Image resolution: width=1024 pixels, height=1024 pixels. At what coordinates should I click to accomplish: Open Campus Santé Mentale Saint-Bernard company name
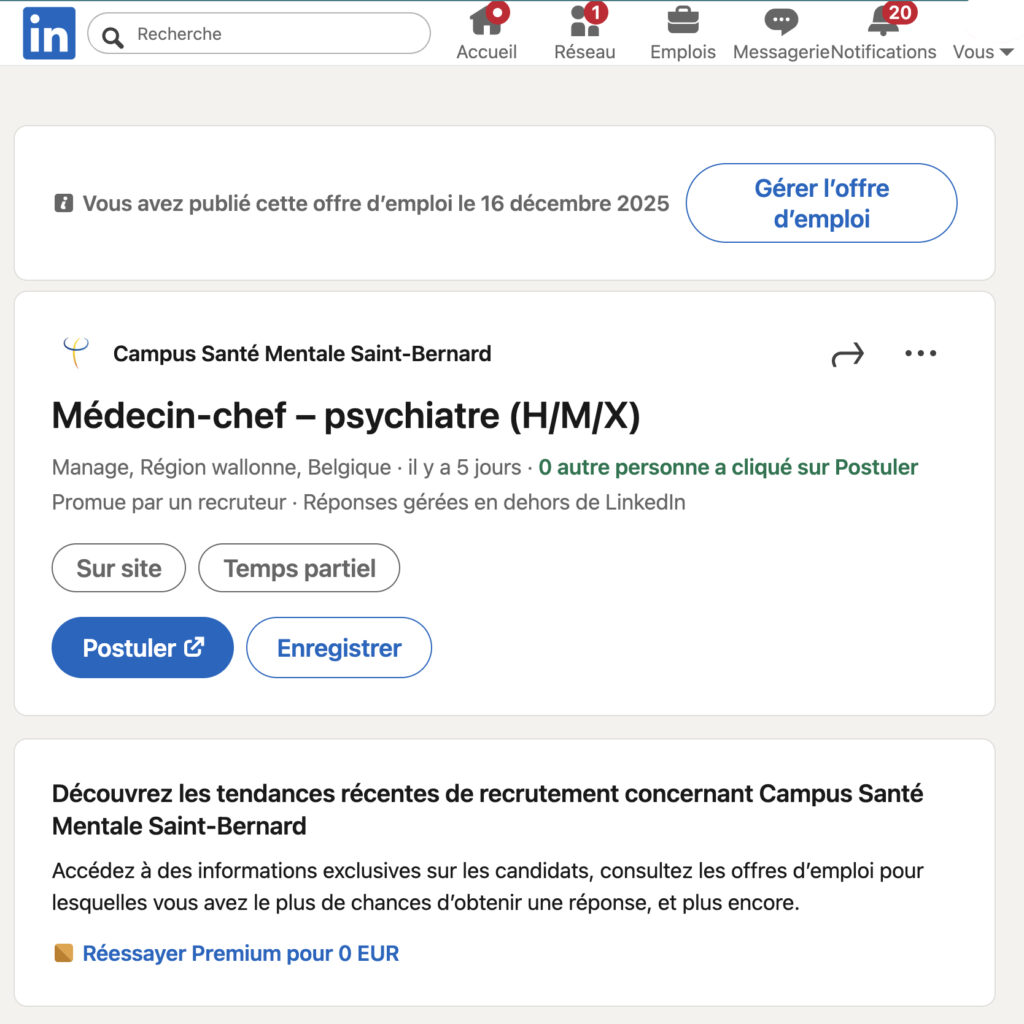click(302, 353)
